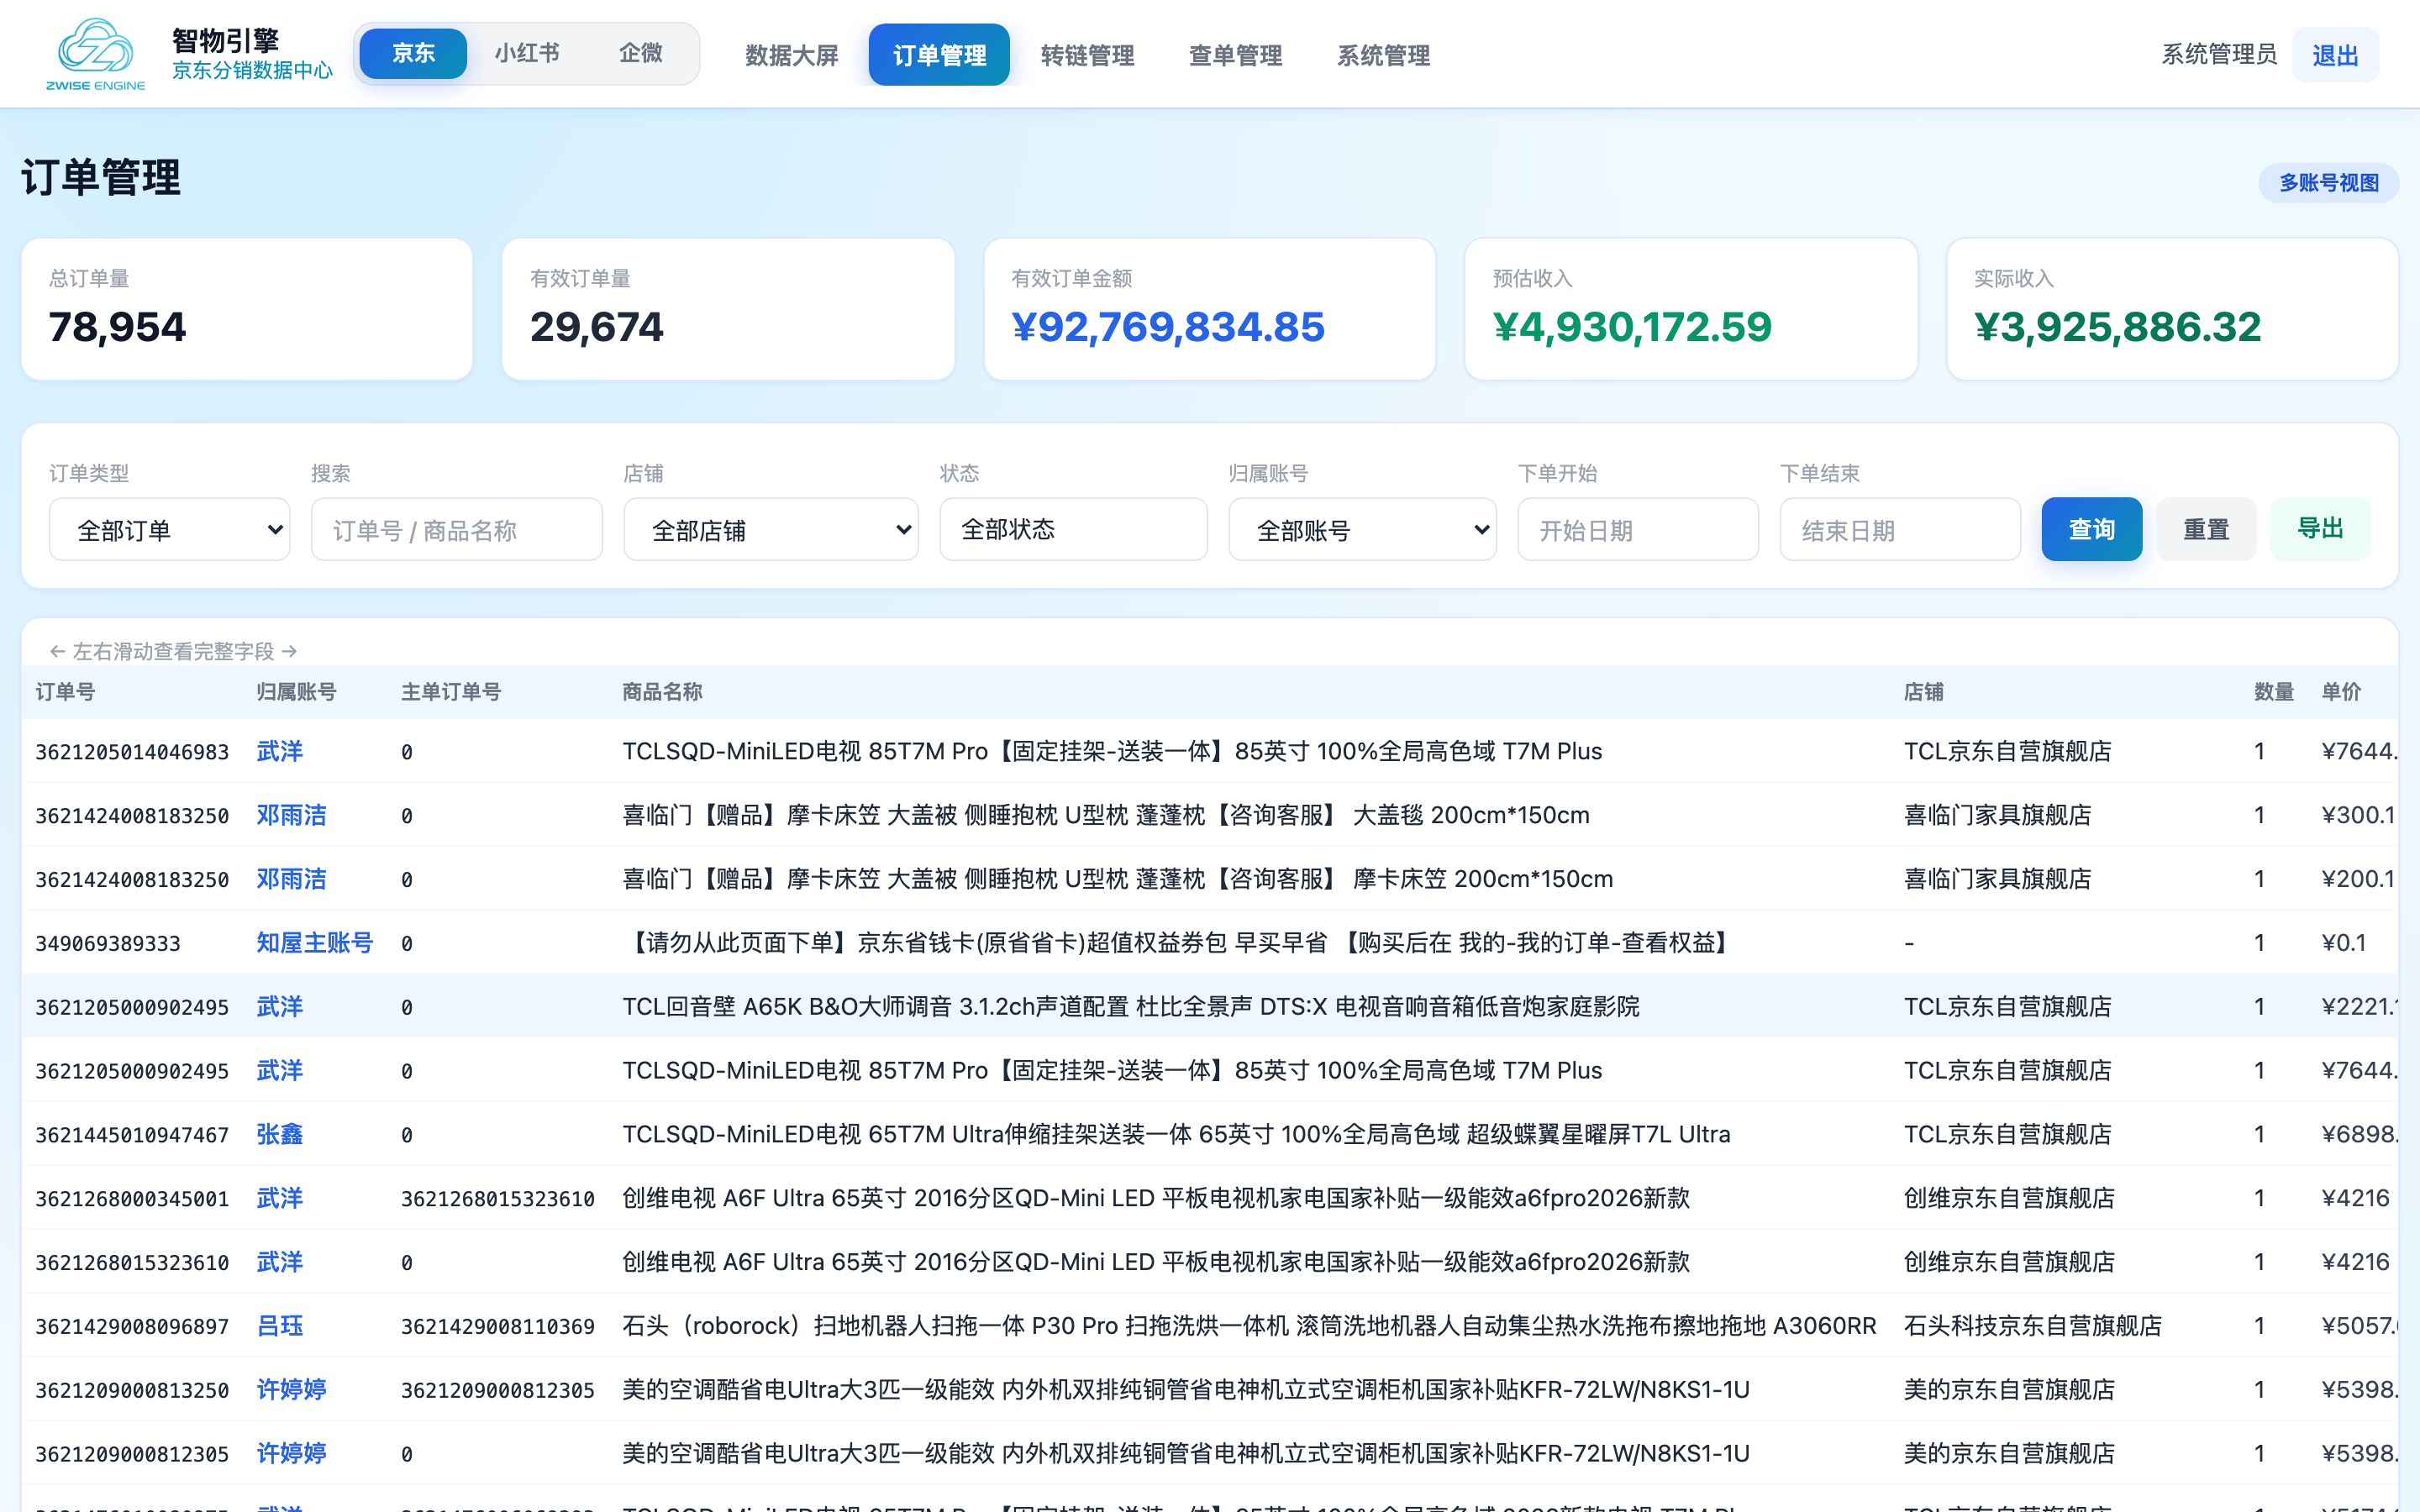This screenshot has height=1512, width=2420.
Task: Open the 多账号视图 view
Action: [2328, 183]
